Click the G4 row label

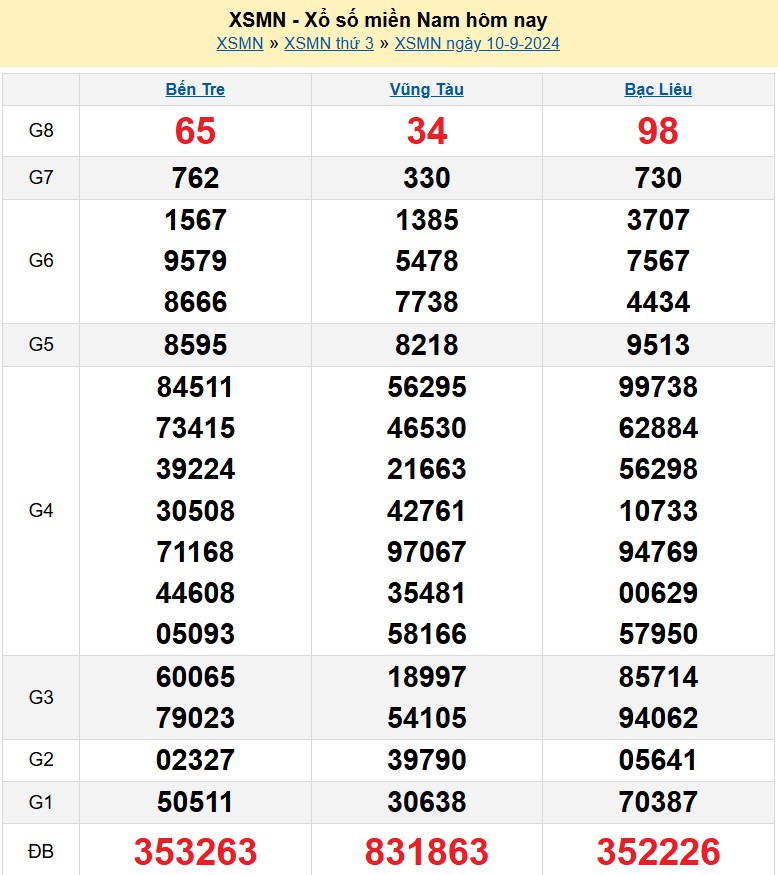click(41, 511)
